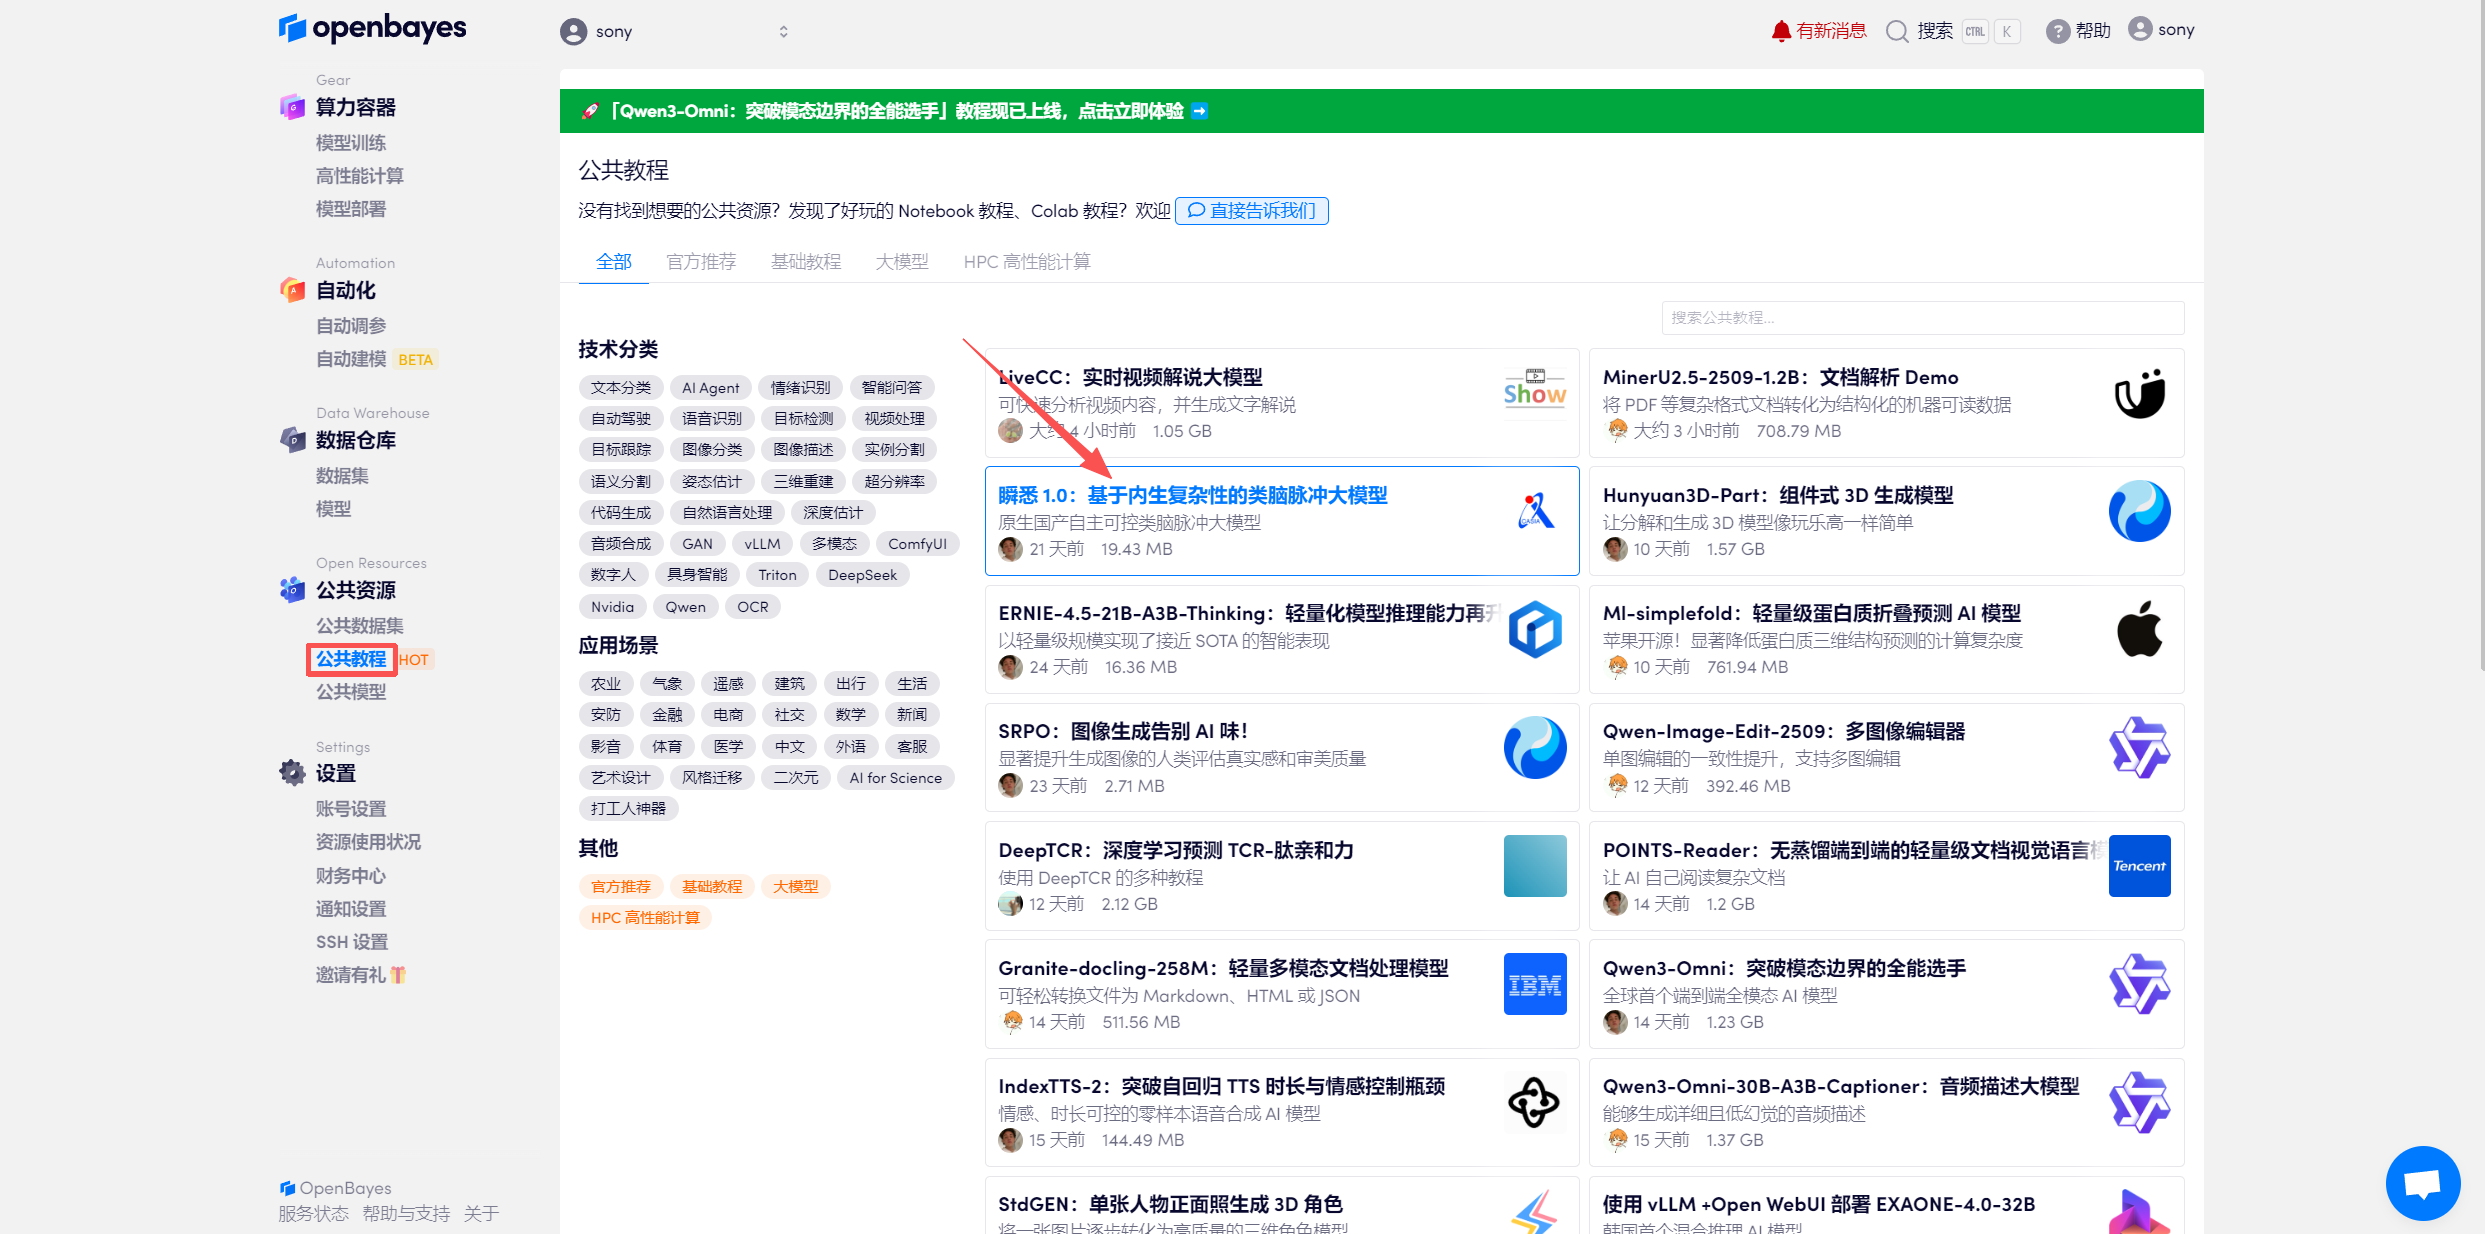Open 公共模型 in the sidebar

point(351,692)
